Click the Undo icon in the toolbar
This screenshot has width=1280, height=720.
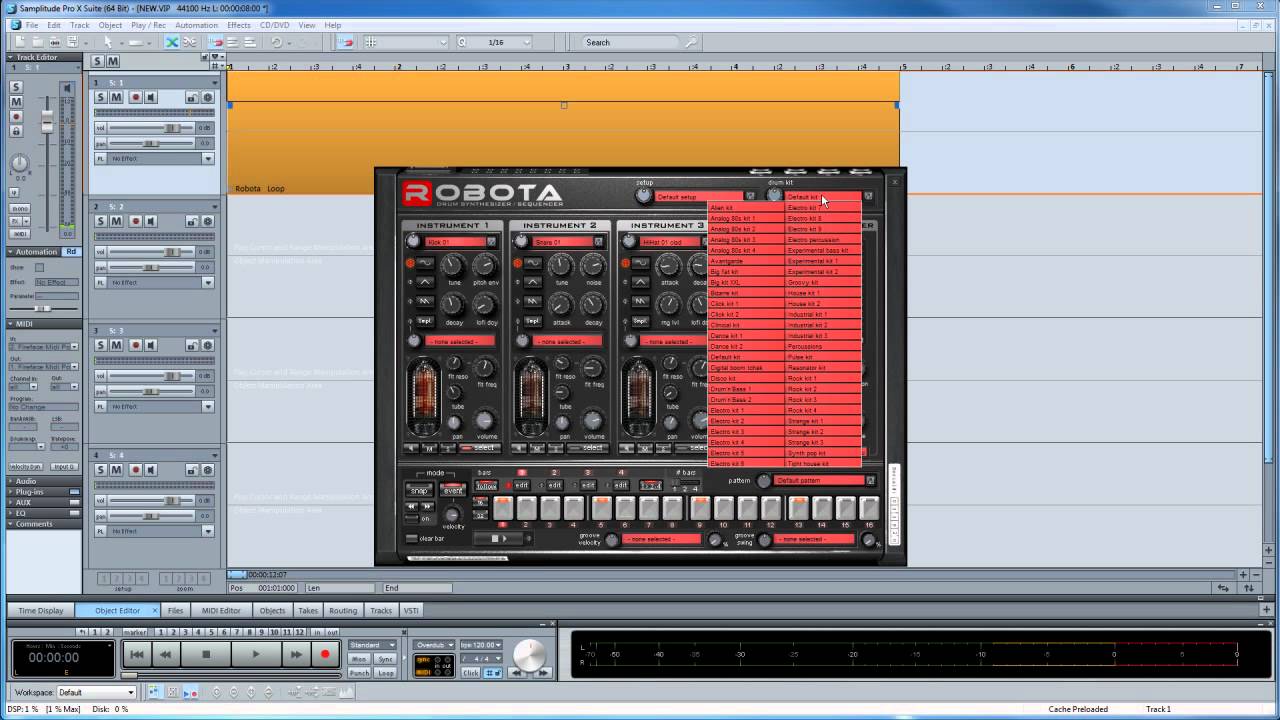[x=277, y=42]
